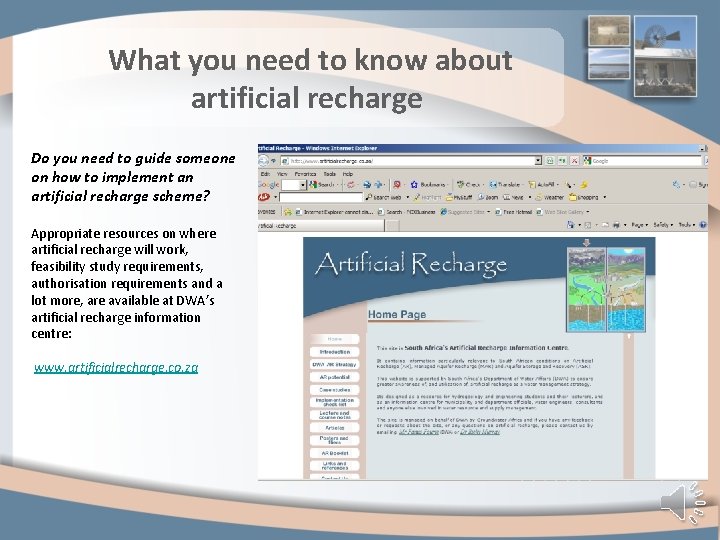The width and height of the screenshot is (720, 540).
Task: Click the red stop loading button
Action: click(574, 161)
